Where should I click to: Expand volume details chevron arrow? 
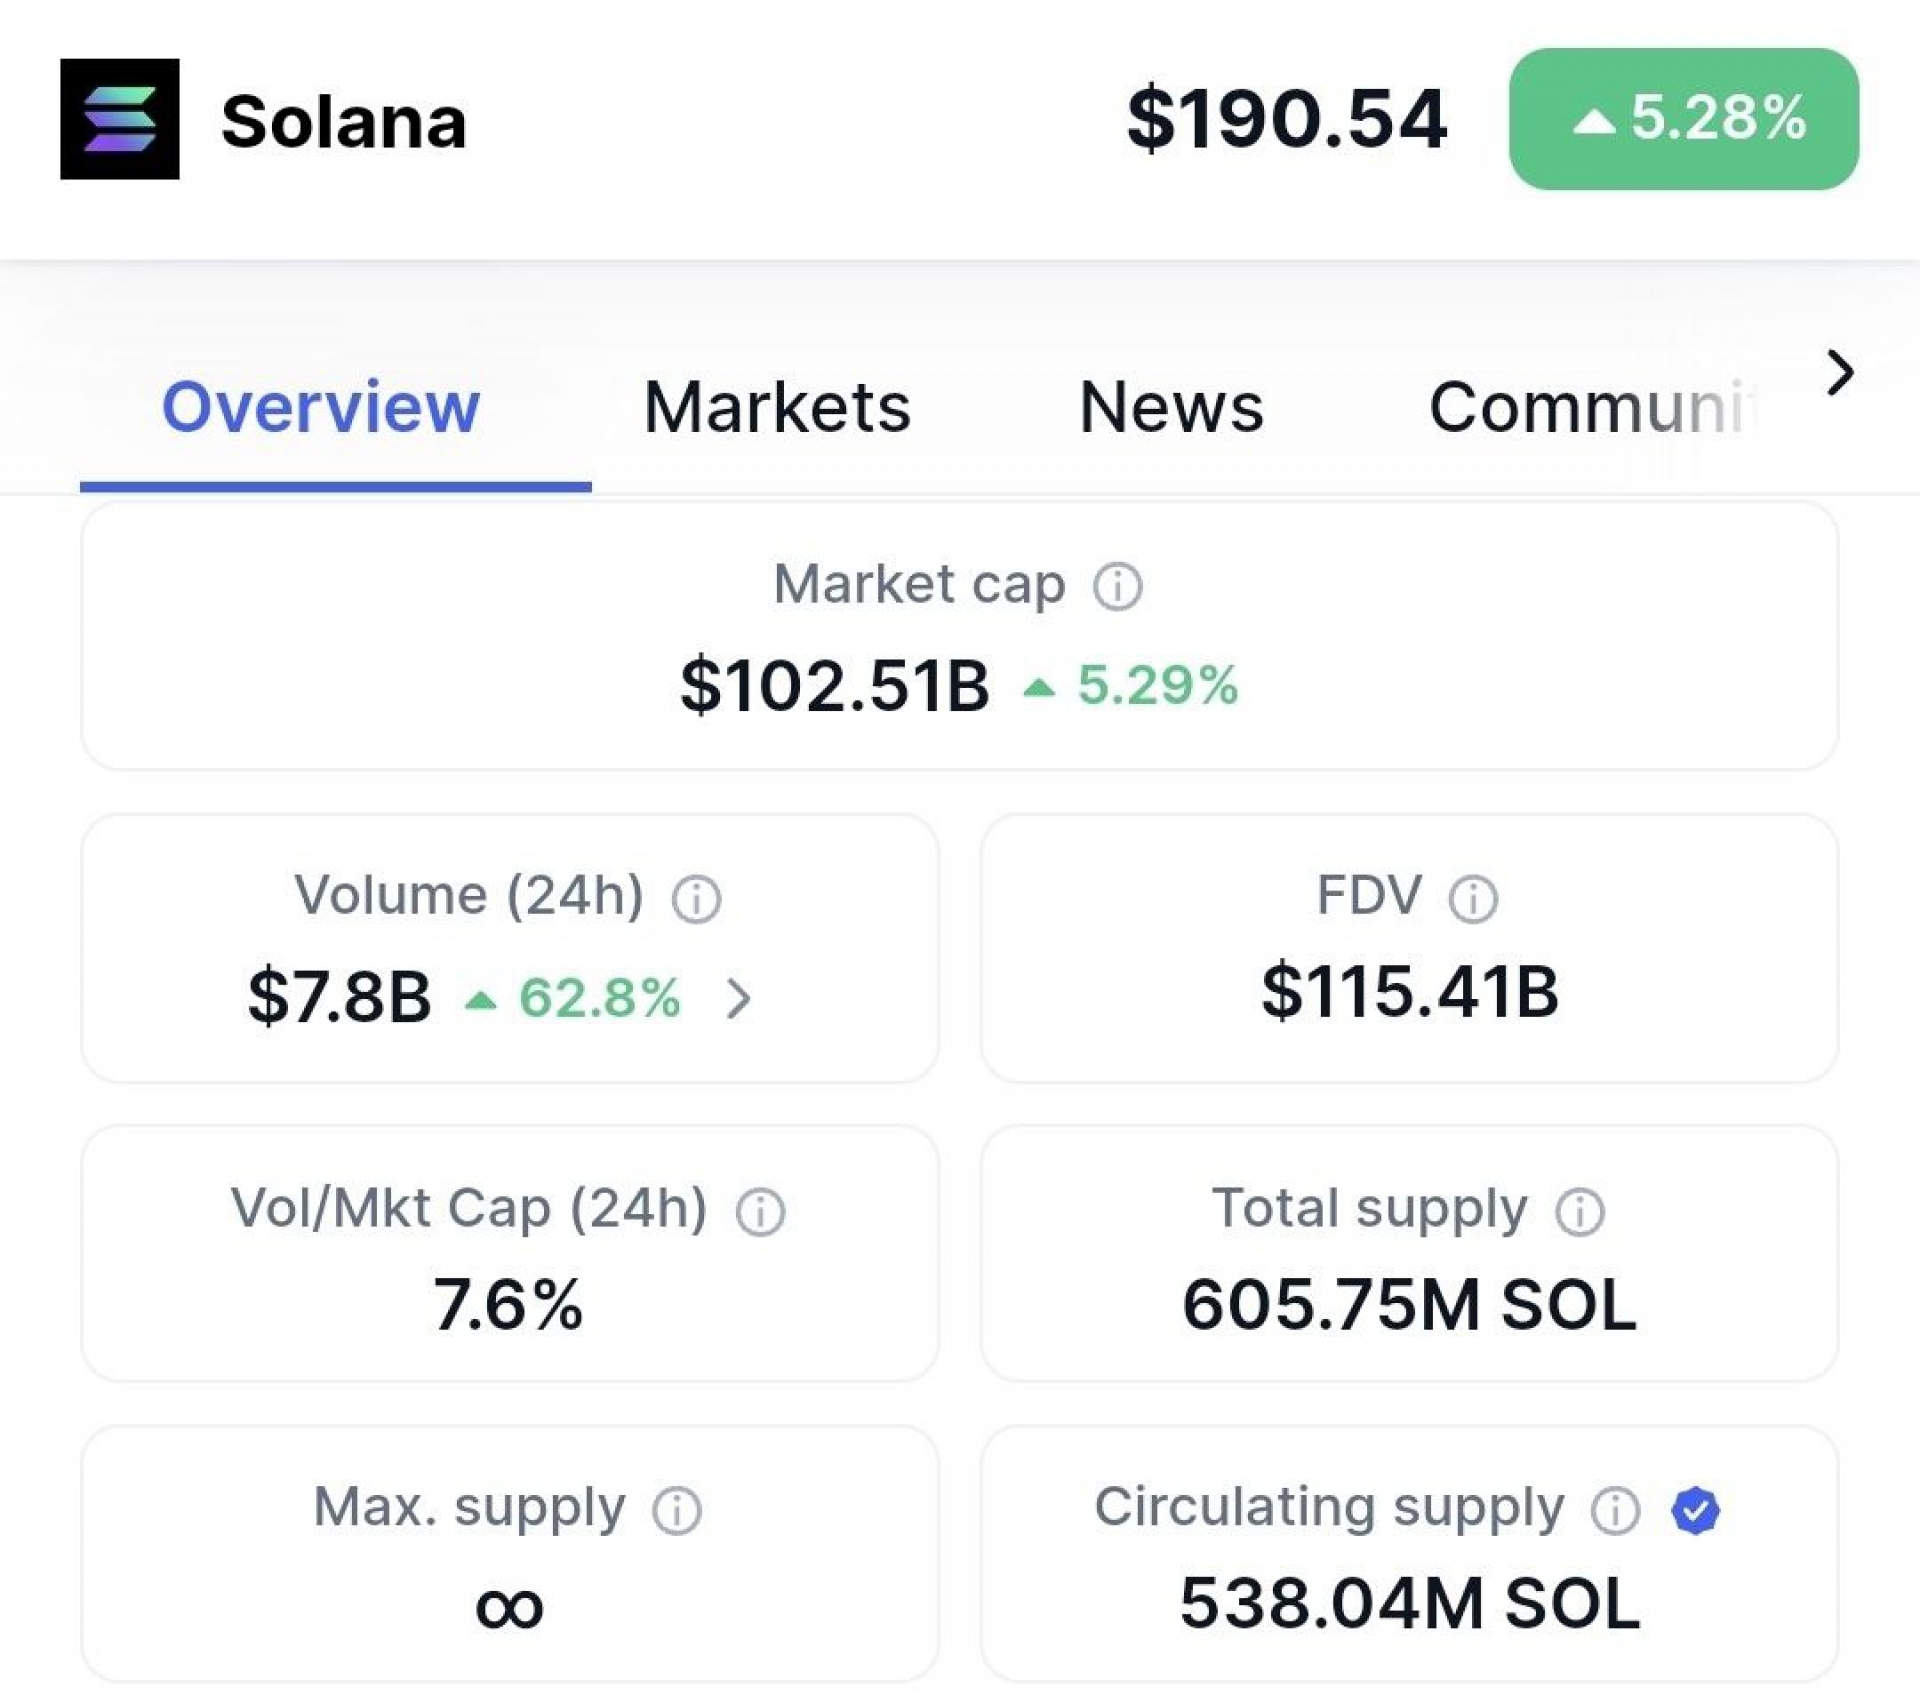point(738,998)
